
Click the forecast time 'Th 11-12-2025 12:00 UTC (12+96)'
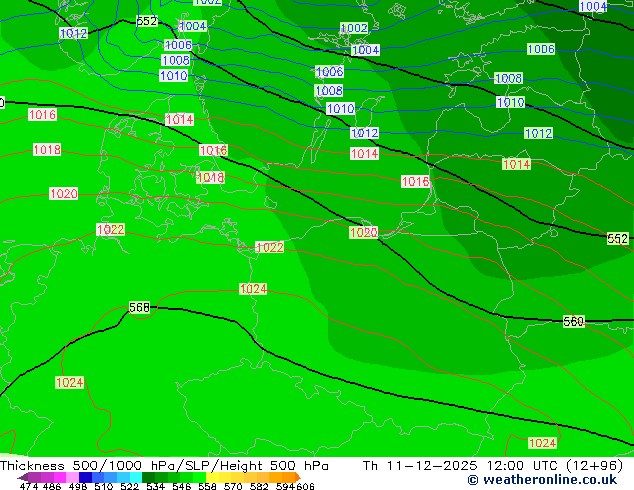coord(493,466)
